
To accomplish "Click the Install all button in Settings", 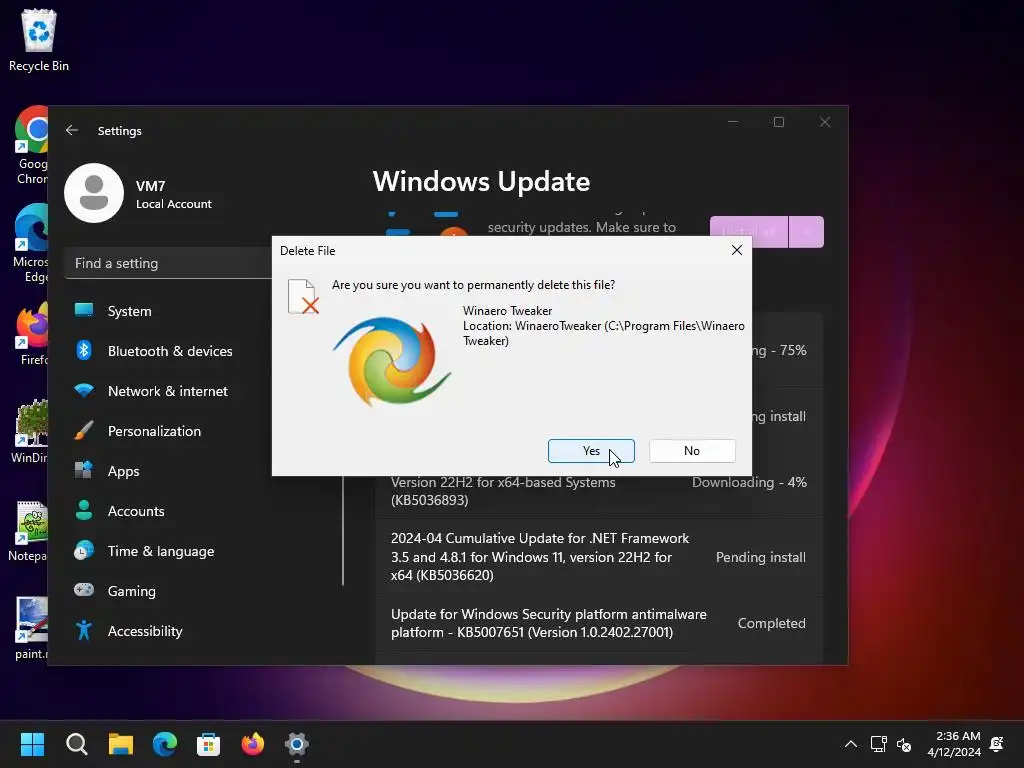I will point(749,232).
